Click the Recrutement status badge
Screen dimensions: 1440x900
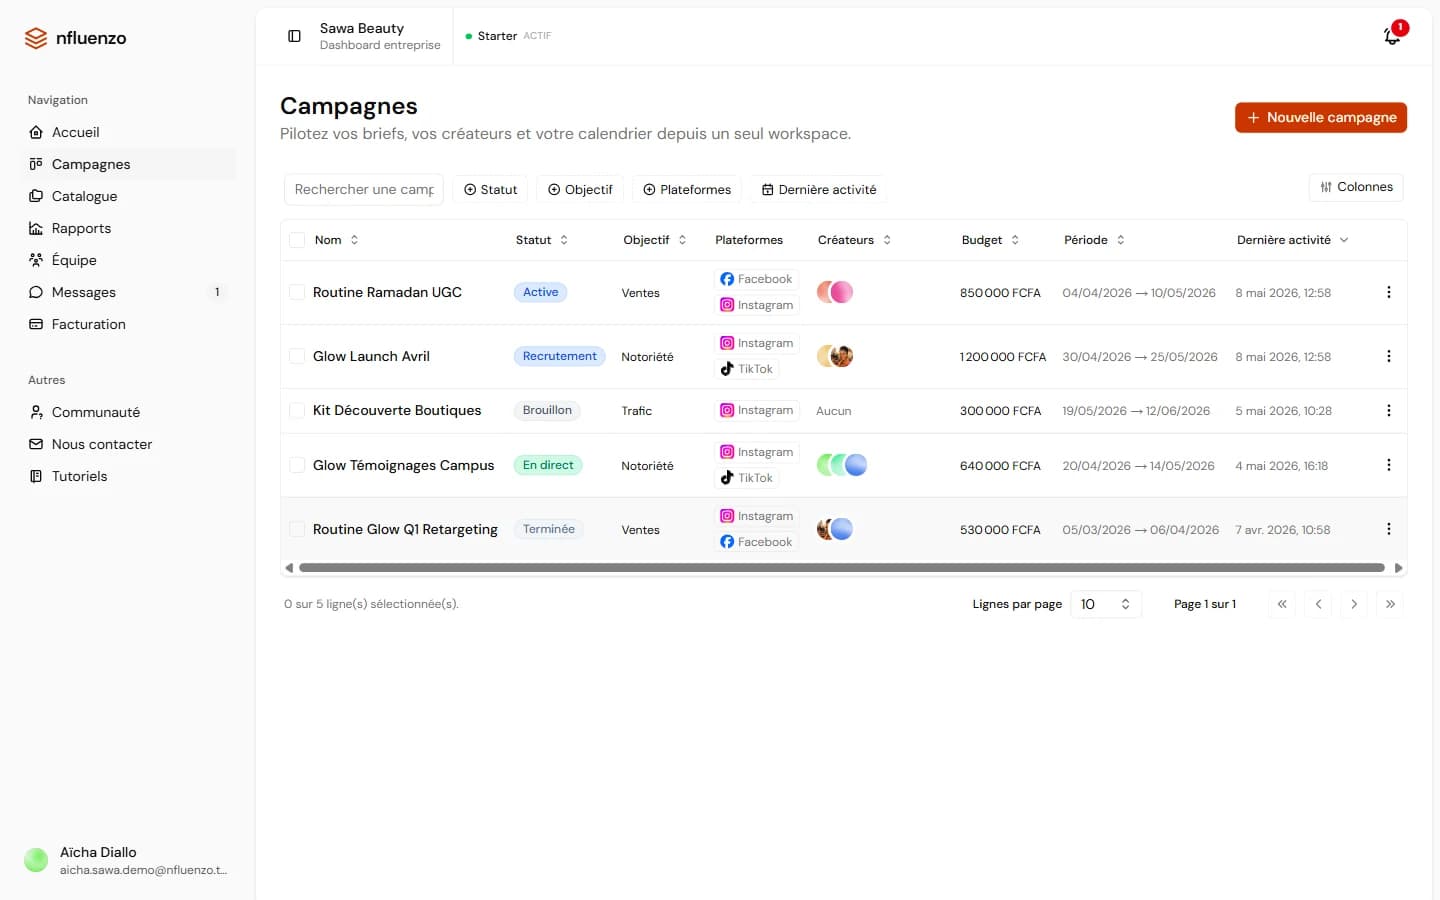559,356
